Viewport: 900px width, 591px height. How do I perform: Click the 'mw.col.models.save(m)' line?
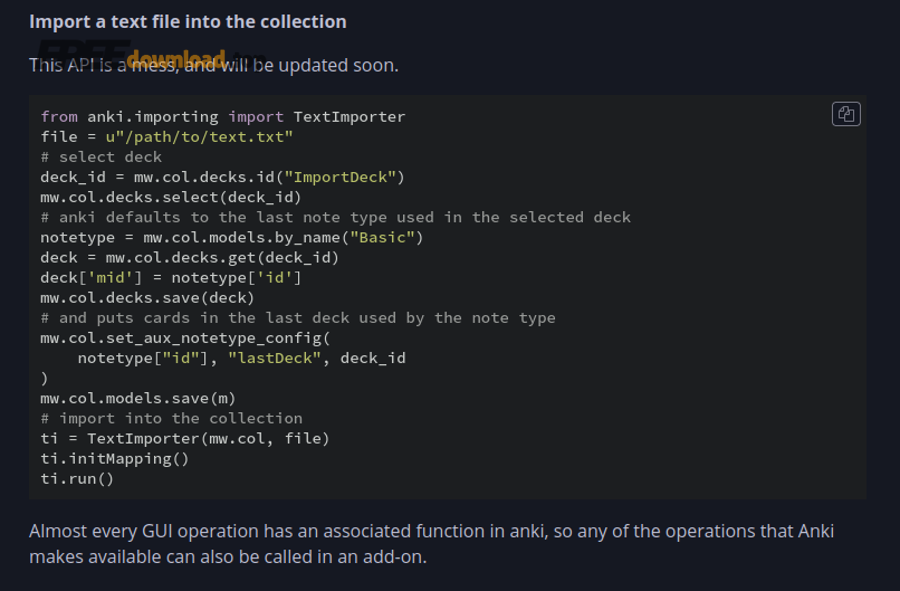click(138, 398)
